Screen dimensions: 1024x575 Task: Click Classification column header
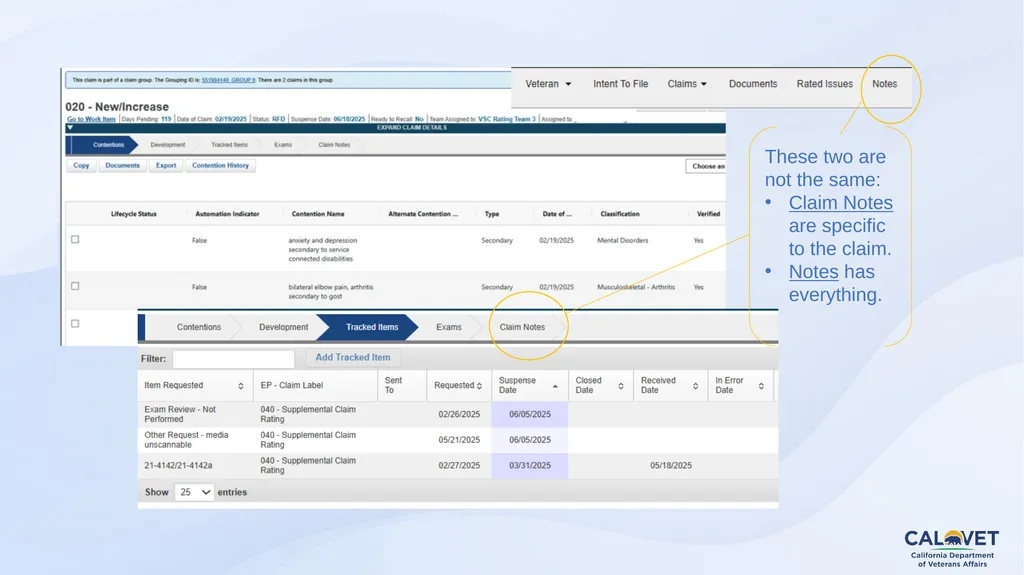(x=620, y=214)
